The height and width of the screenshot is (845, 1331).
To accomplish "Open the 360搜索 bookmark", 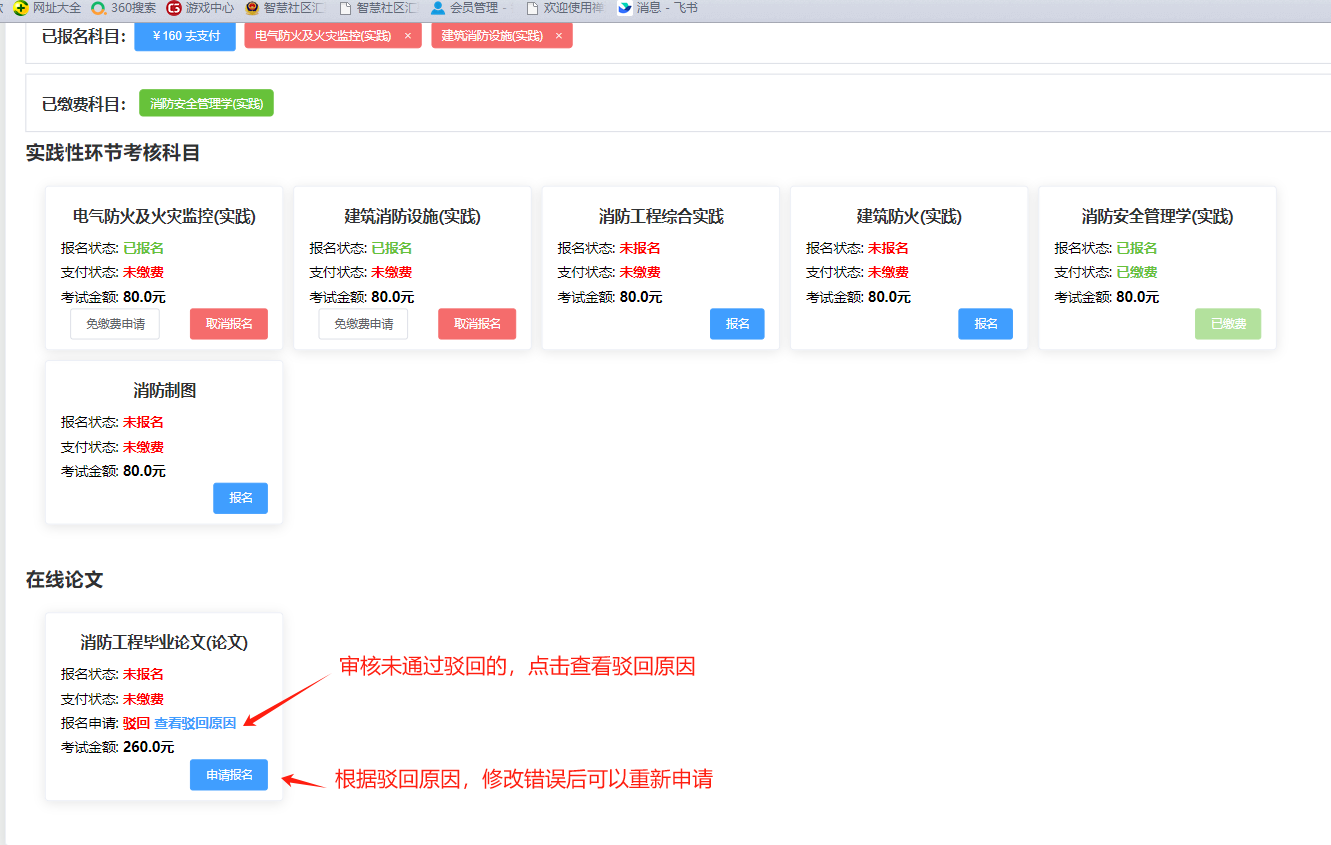I will [x=124, y=8].
